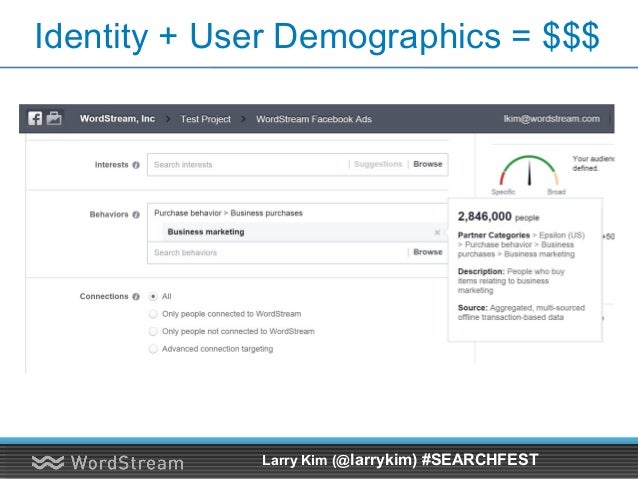
Task: Click the Purchase behavior > Business purchases path
Action: 228,213
